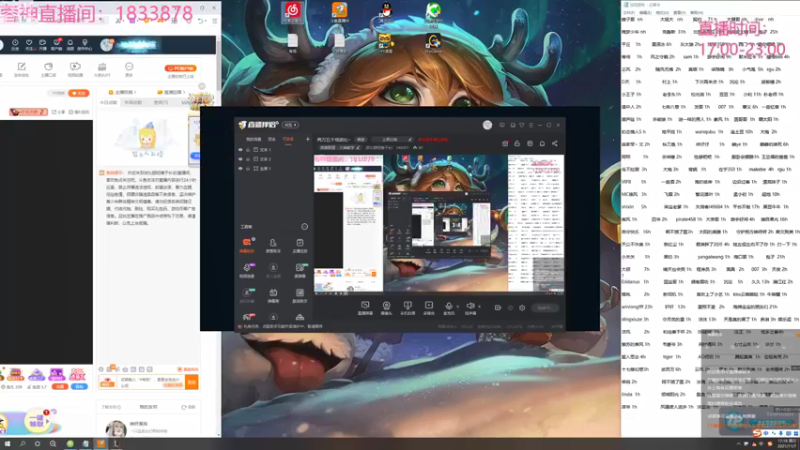Open the first orange toolbox tool

point(247,245)
